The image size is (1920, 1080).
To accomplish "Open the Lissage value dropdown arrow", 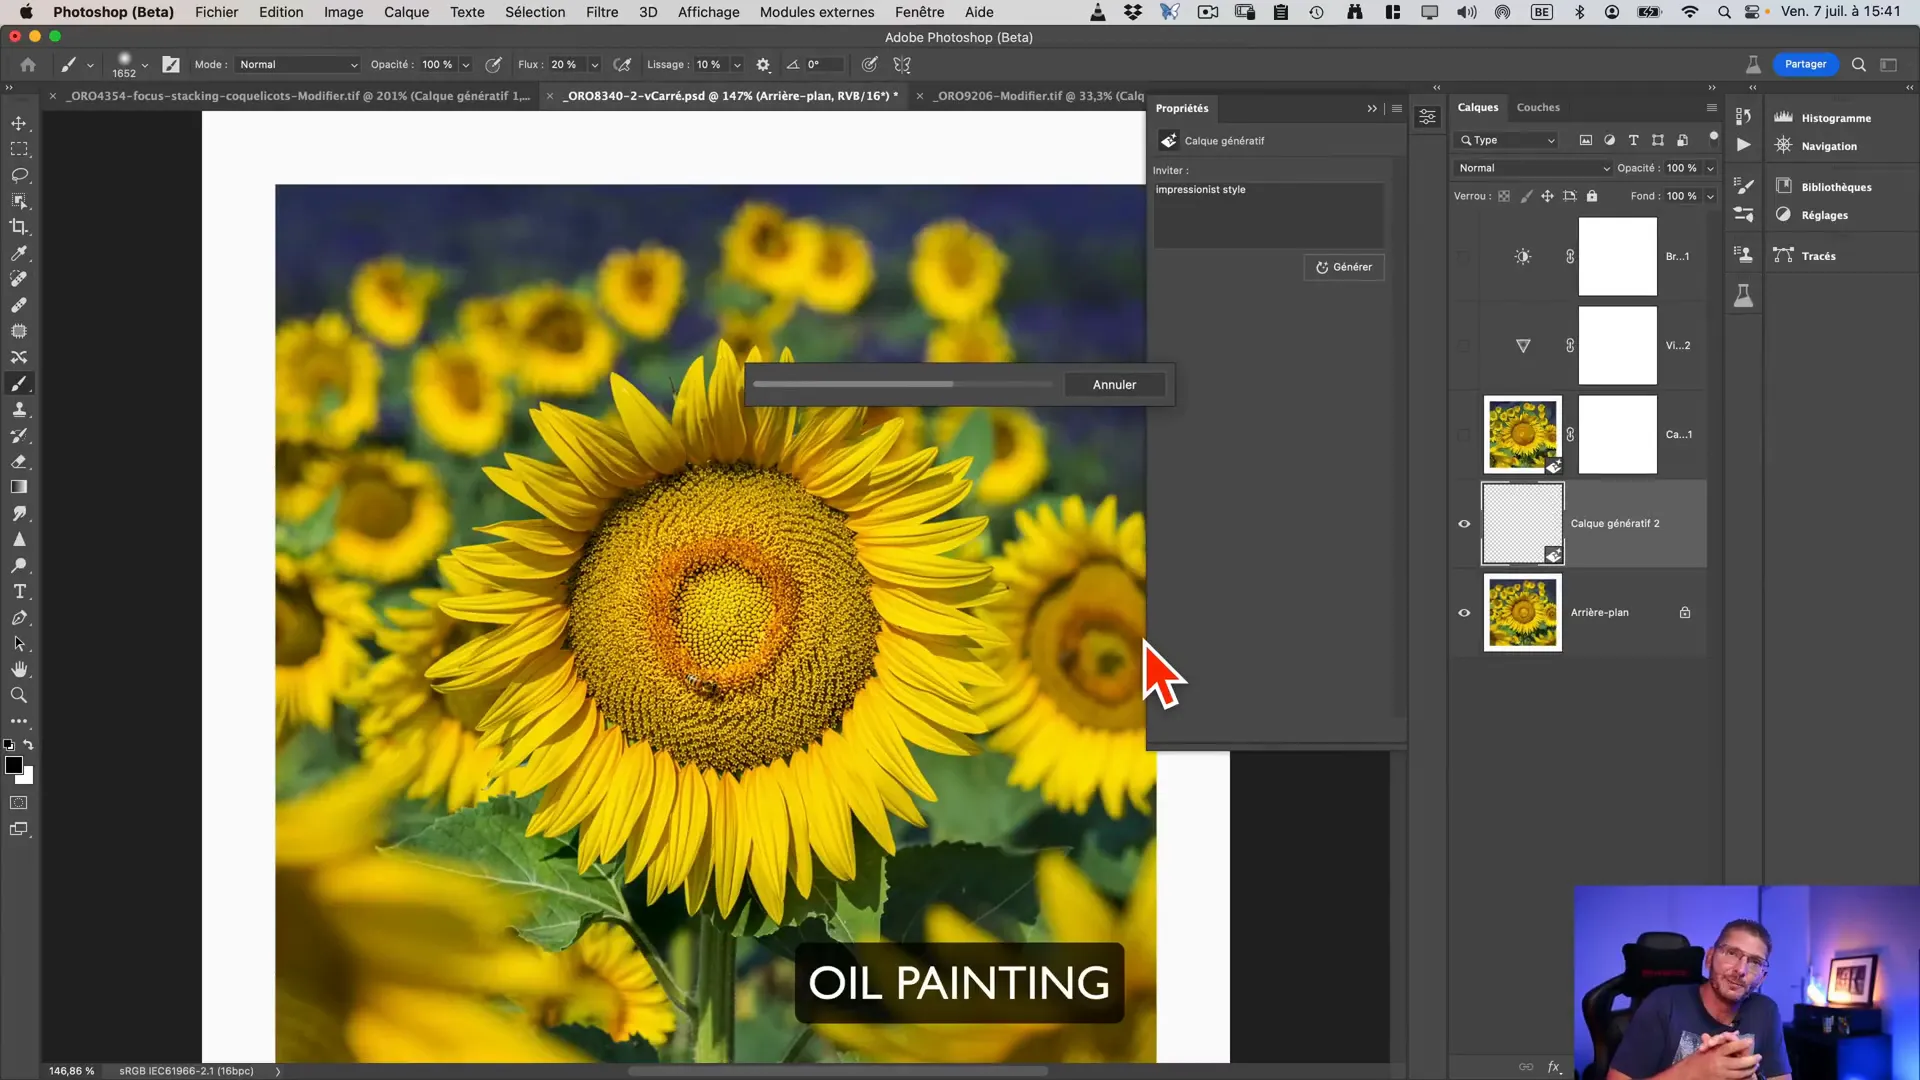I will coord(737,65).
